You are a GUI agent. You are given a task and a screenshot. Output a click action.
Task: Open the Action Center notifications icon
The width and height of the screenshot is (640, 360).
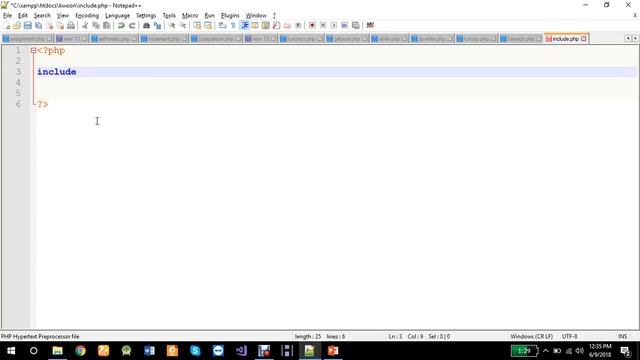tap(625, 351)
